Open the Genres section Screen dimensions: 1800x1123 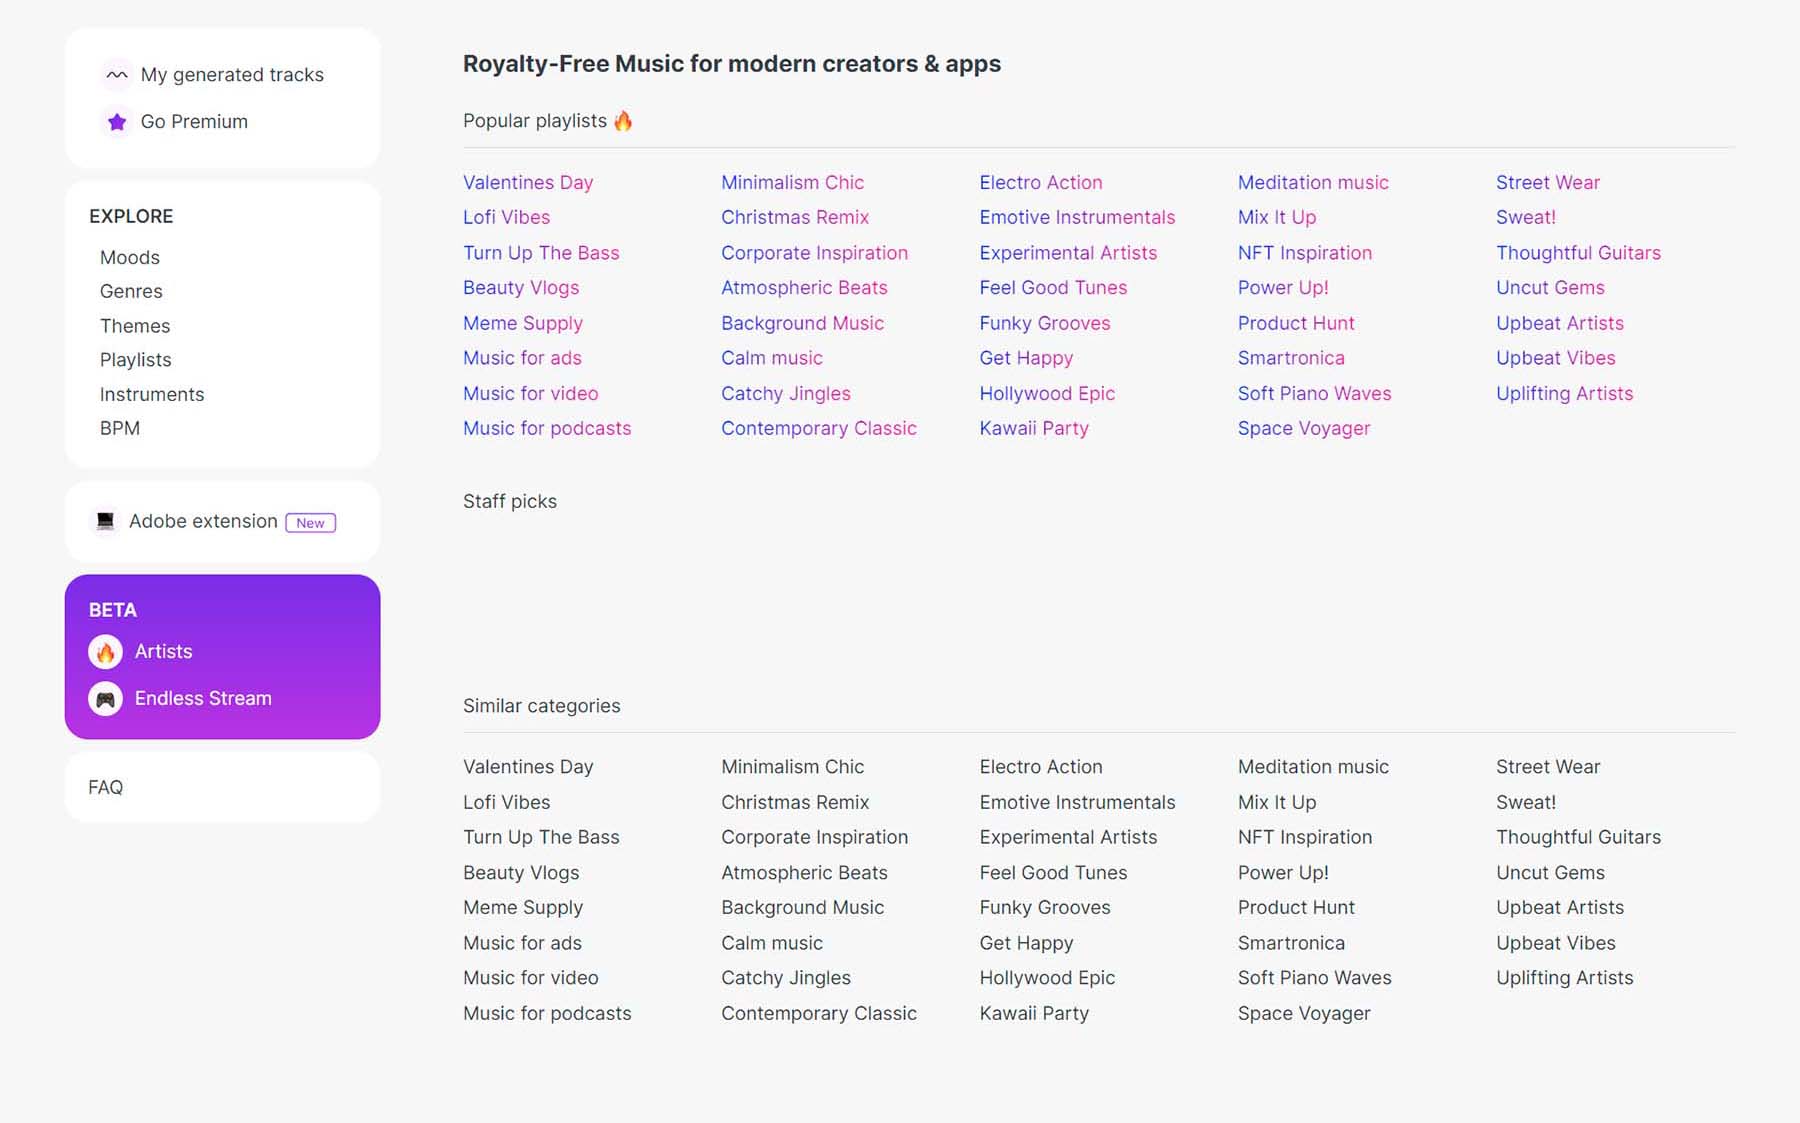click(131, 291)
